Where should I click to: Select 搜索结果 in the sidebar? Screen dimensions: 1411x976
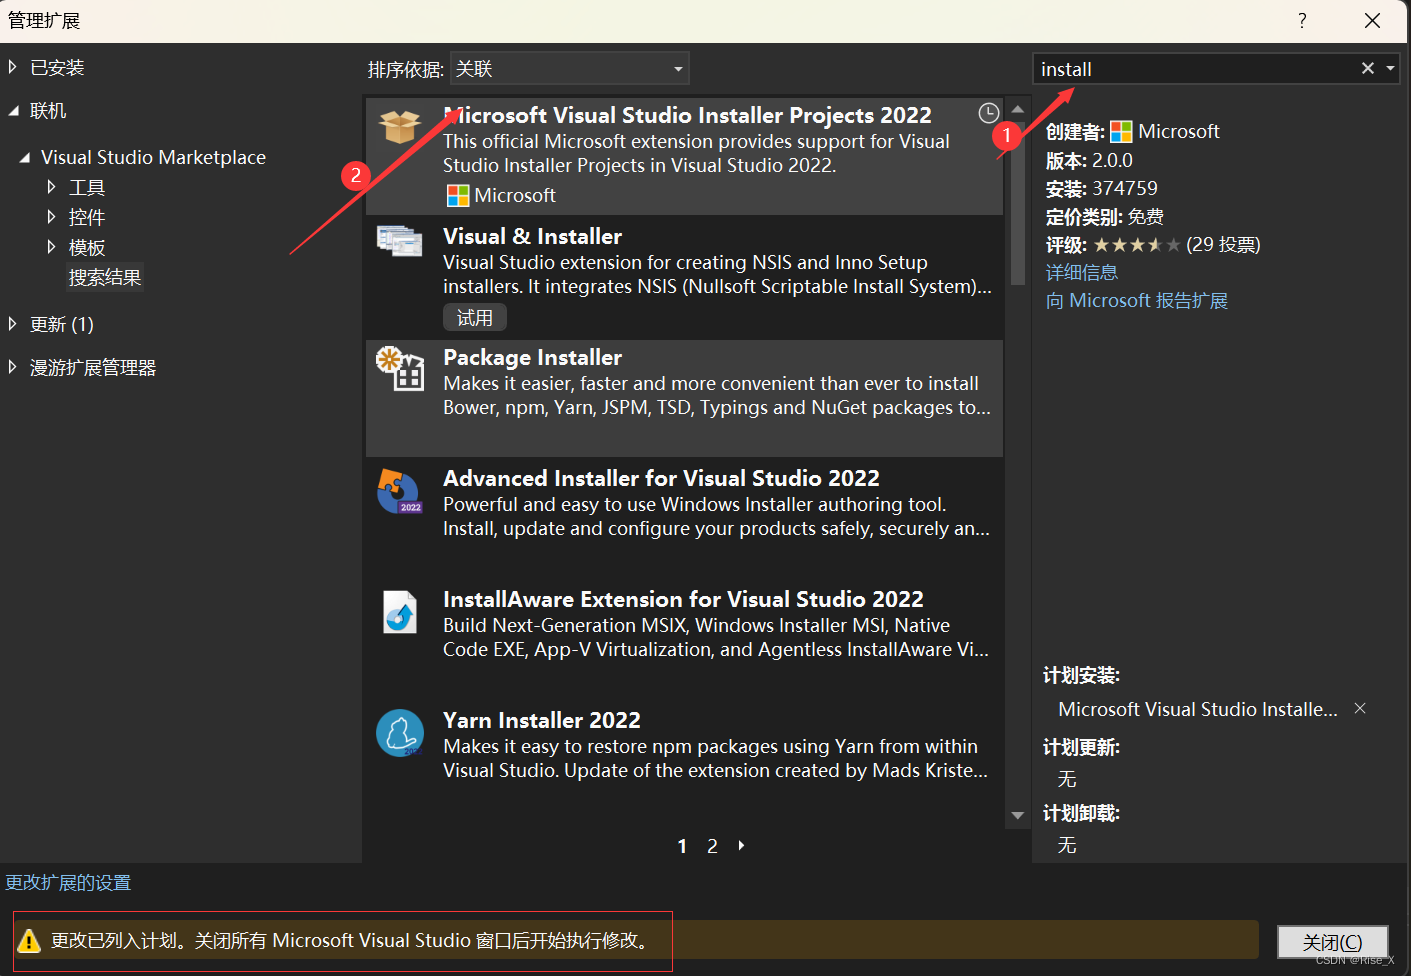click(104, 277)
